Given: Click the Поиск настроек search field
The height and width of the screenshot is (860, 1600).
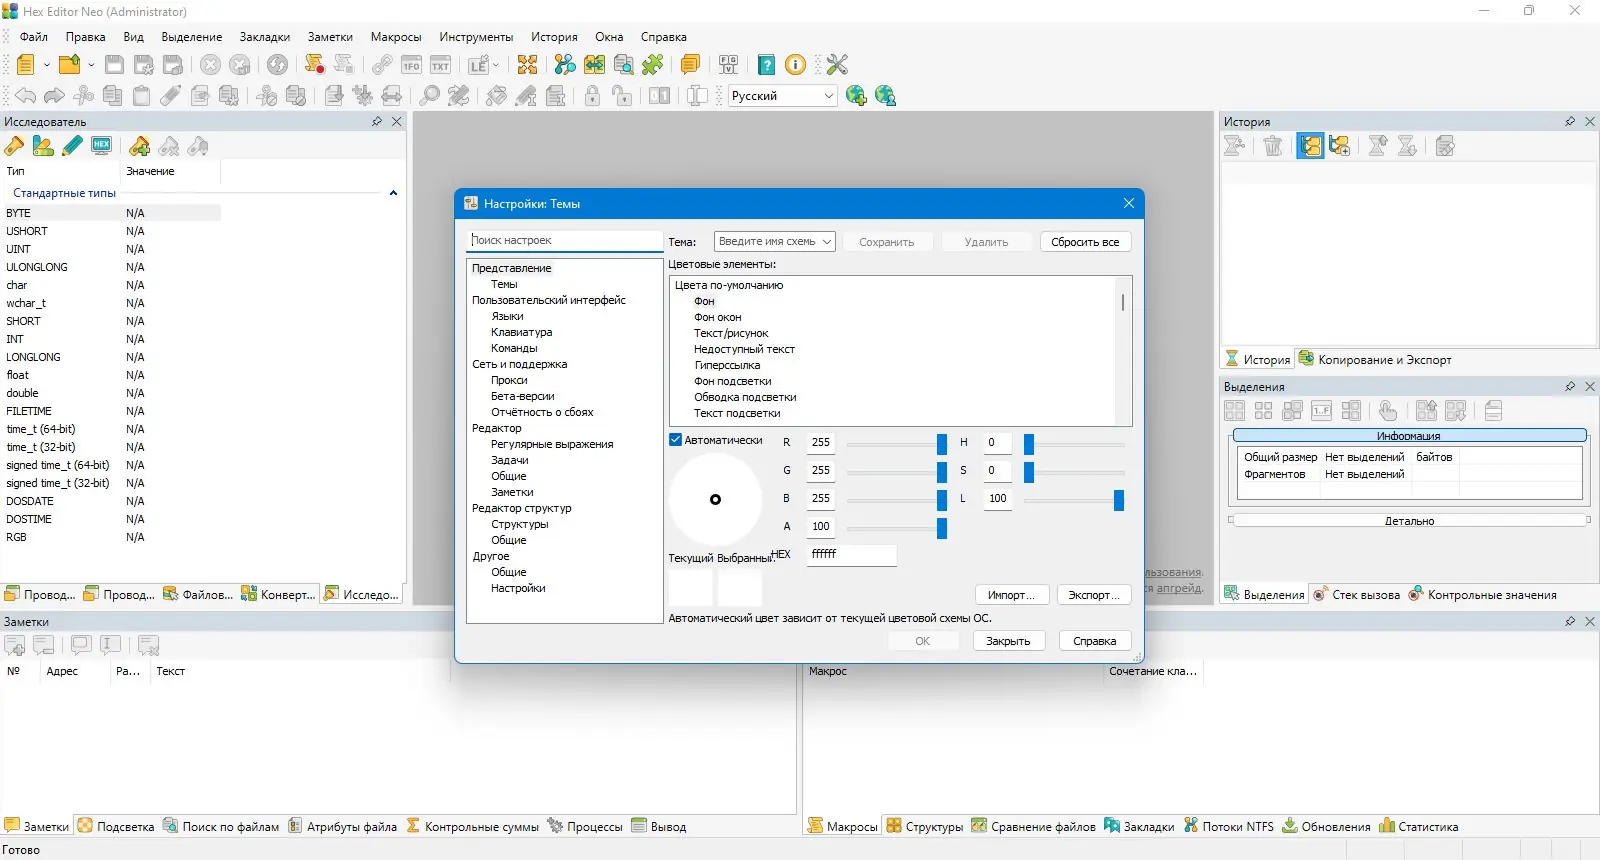Looking at the screenshot, I should click(564, 240).
